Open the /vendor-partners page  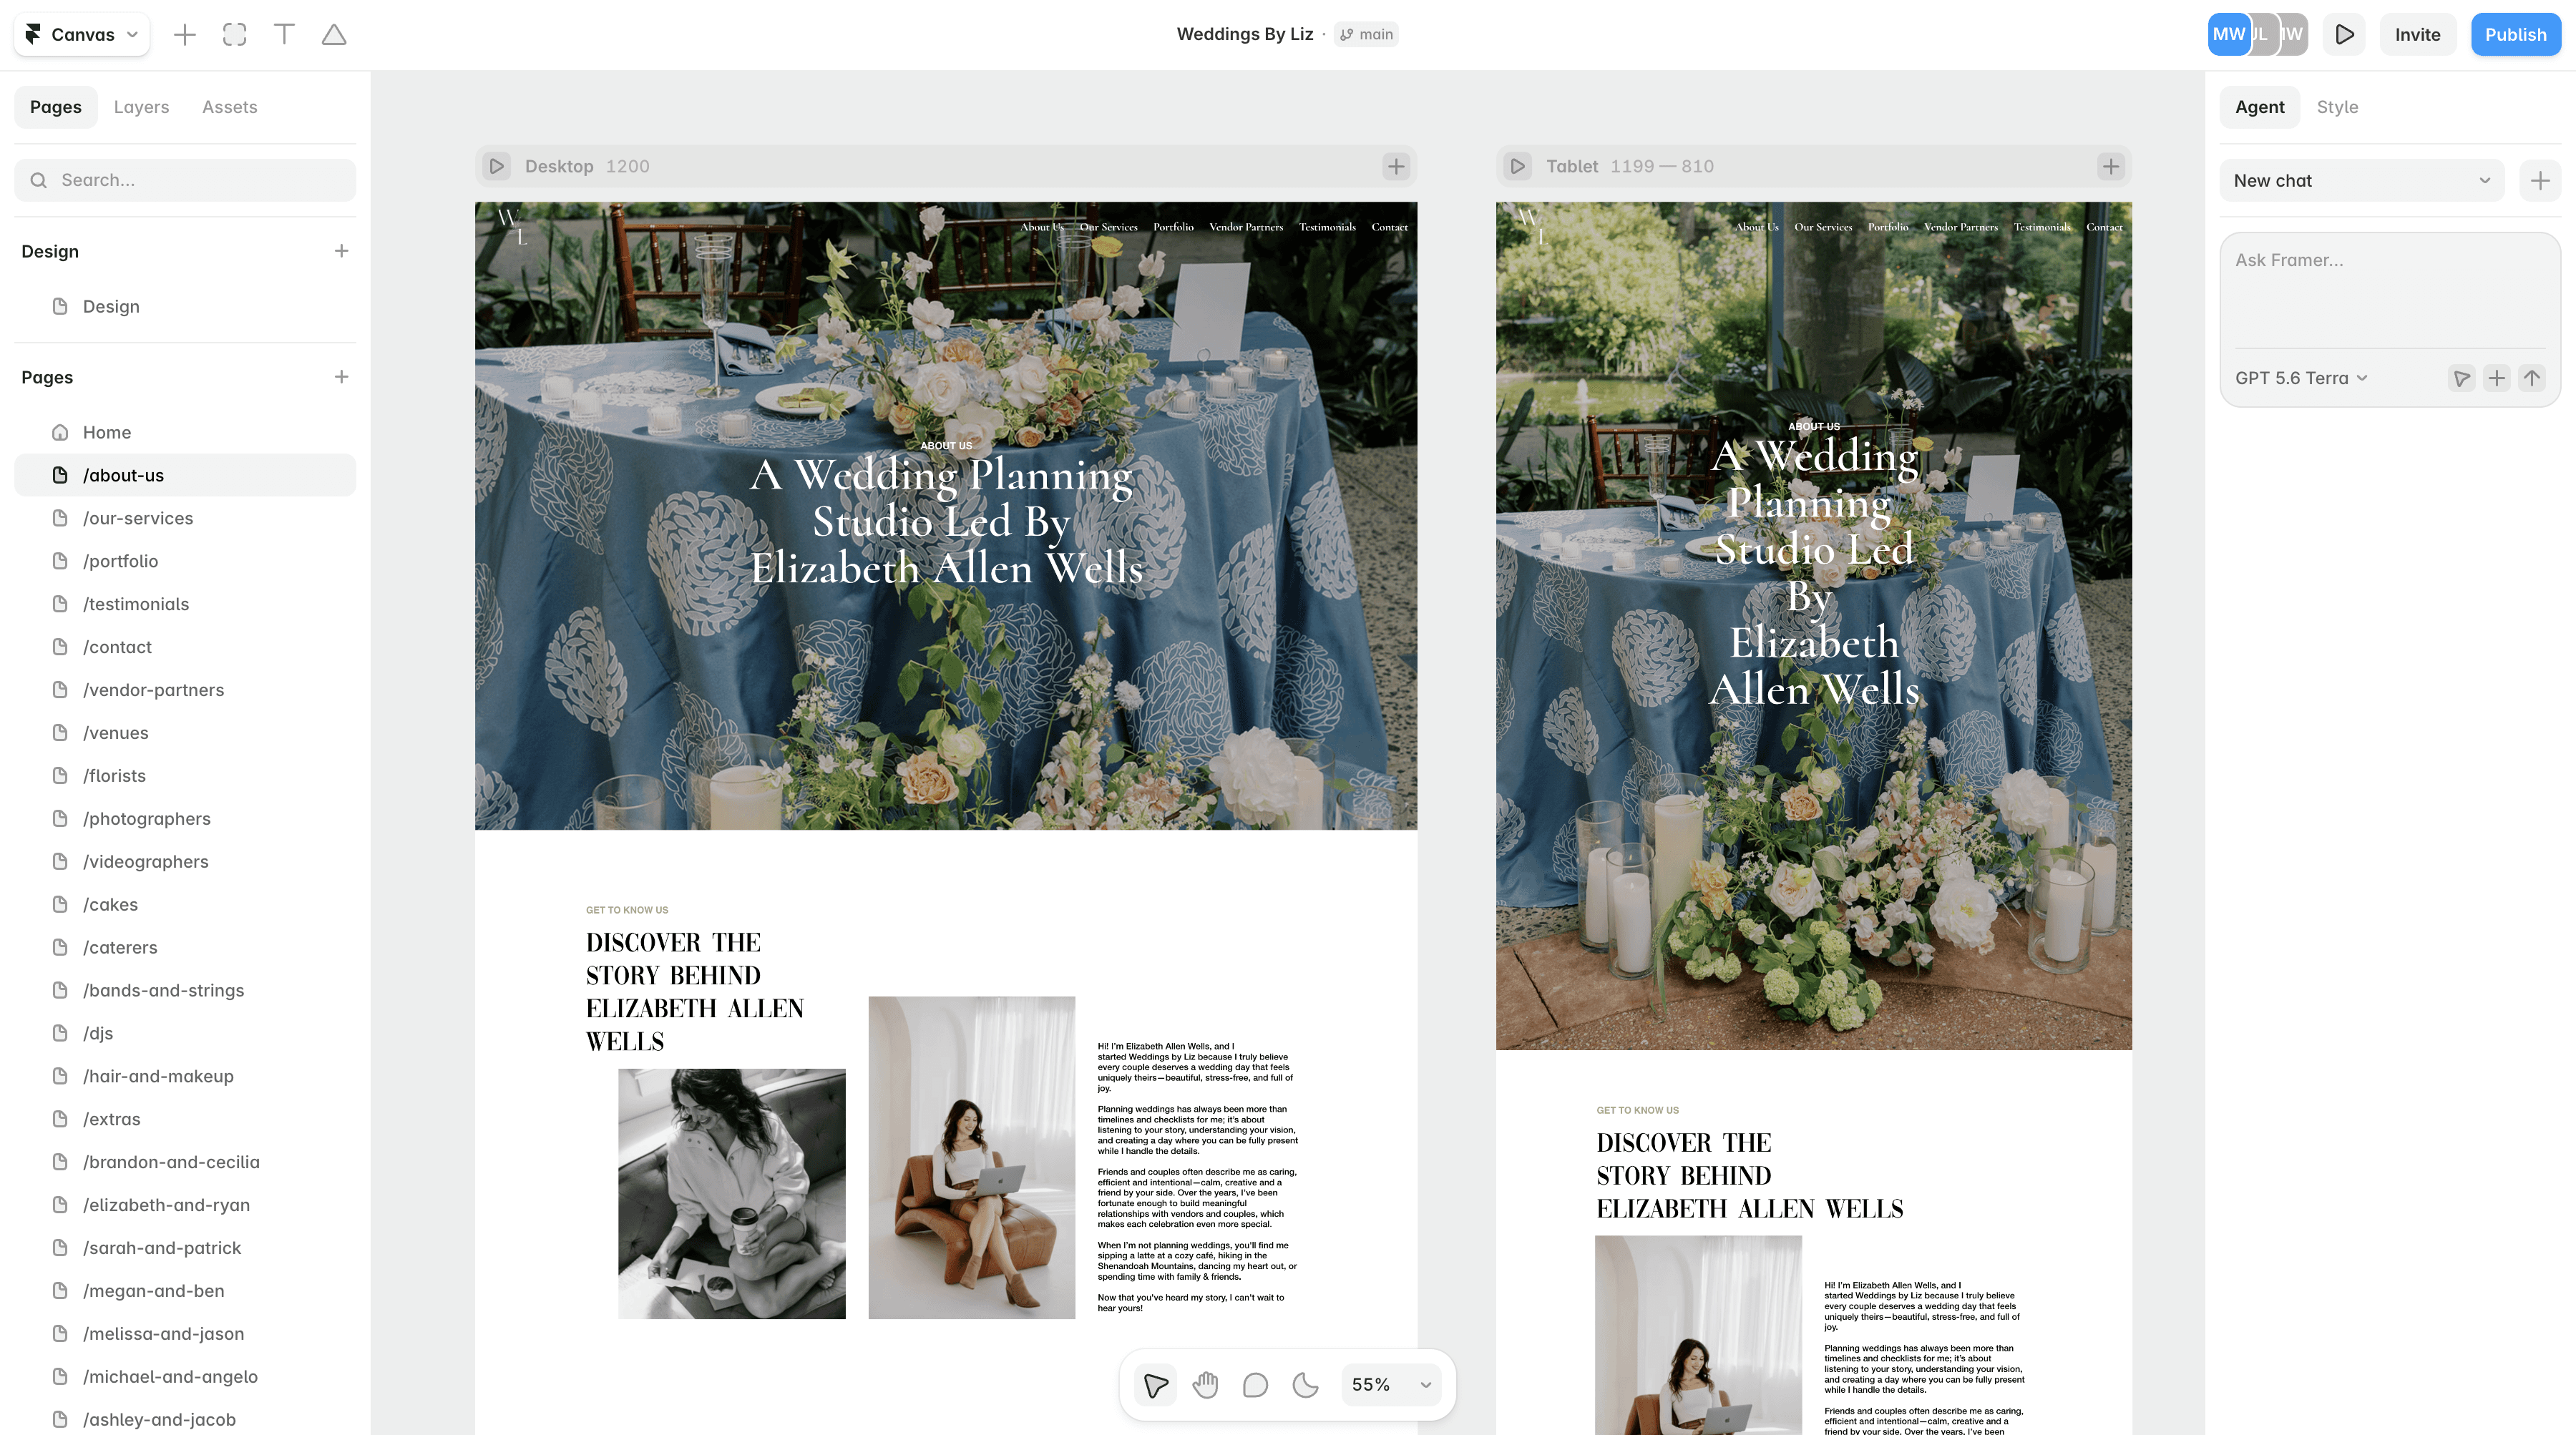[x=185, y=690]
